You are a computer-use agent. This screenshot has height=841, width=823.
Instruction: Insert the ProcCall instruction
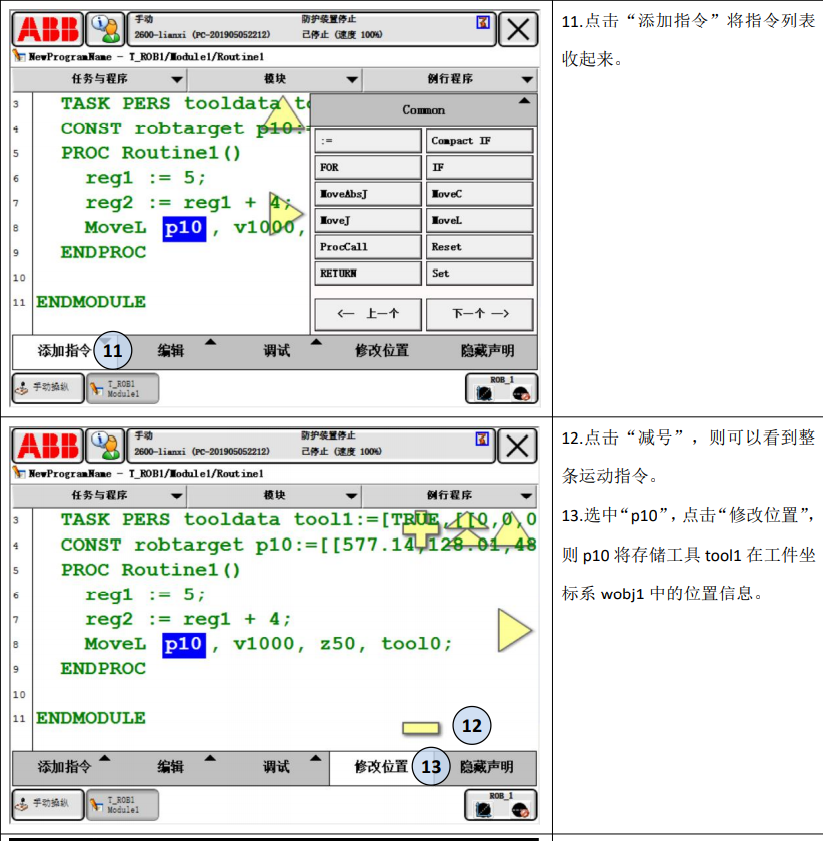368,247
